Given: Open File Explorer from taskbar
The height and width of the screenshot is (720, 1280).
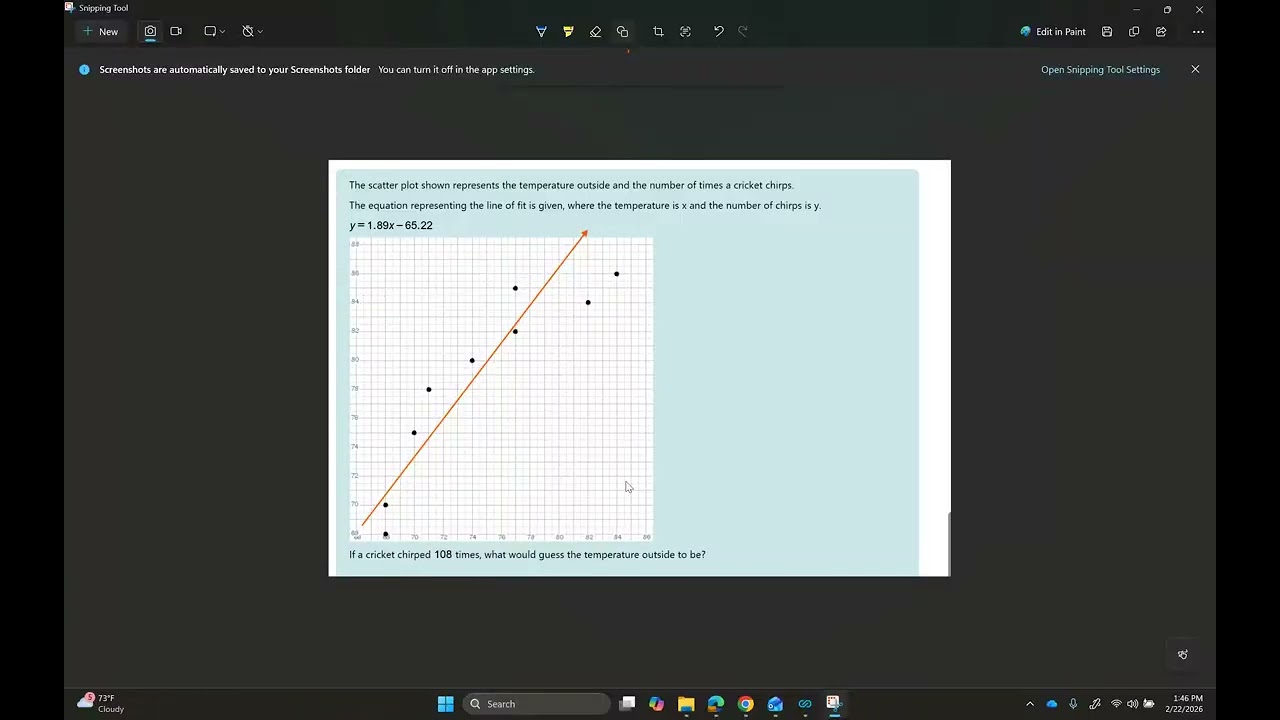Looking at the screenshot, I should click(x=686, y=704).
